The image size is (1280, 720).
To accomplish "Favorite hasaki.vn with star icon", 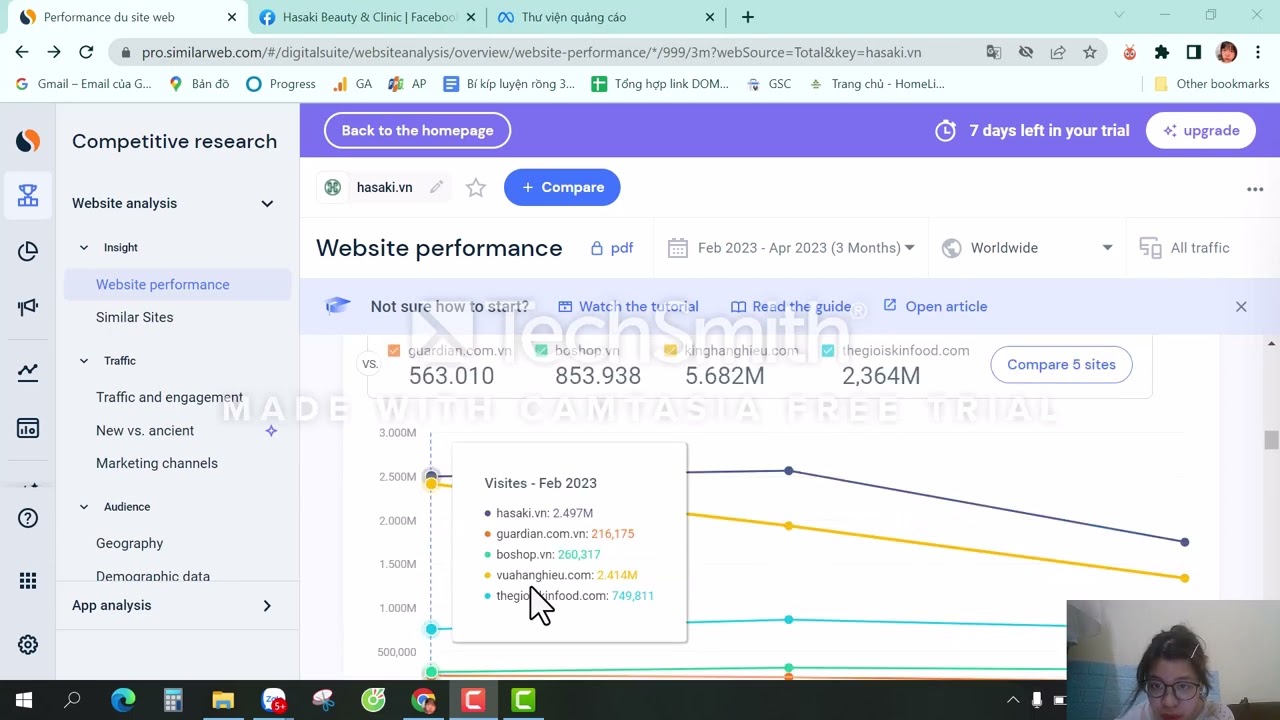I will (476, 187).
